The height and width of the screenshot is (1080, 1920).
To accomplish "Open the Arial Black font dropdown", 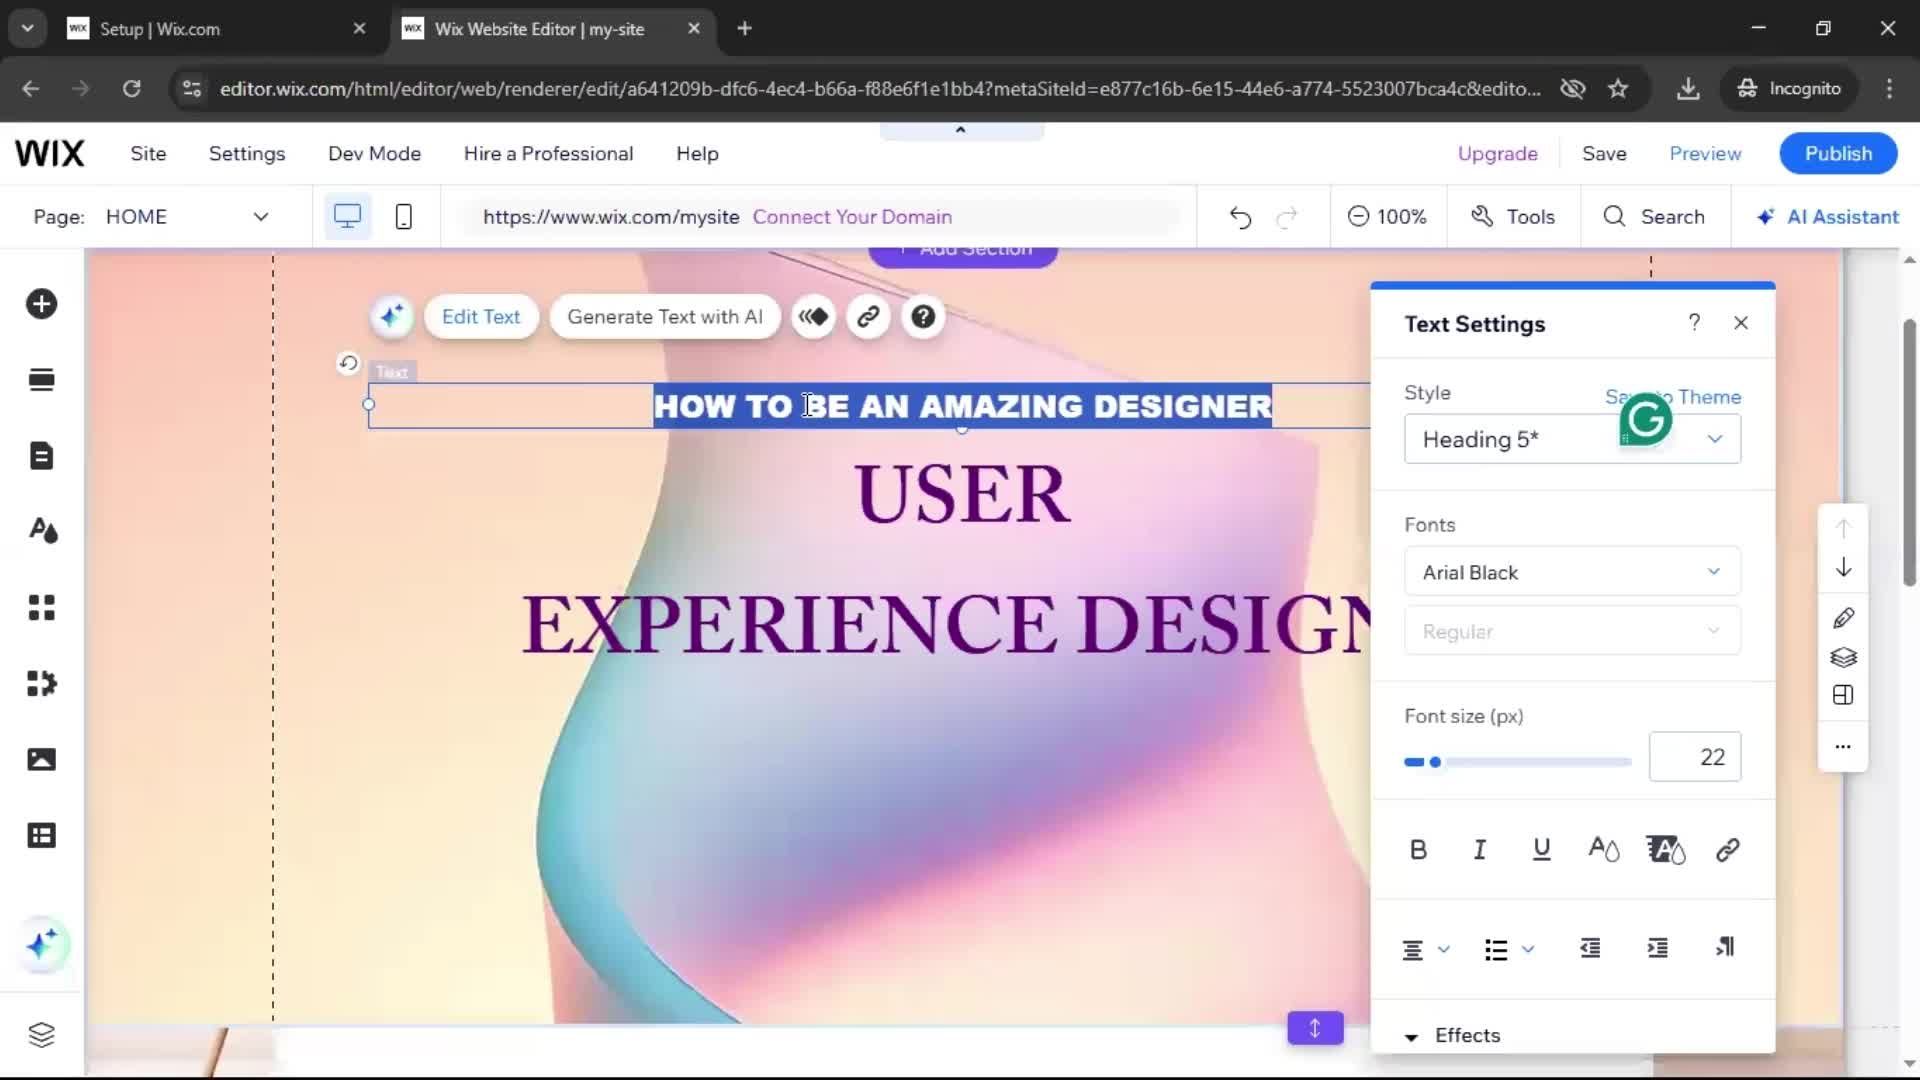I will click(x=1572, y=572).
